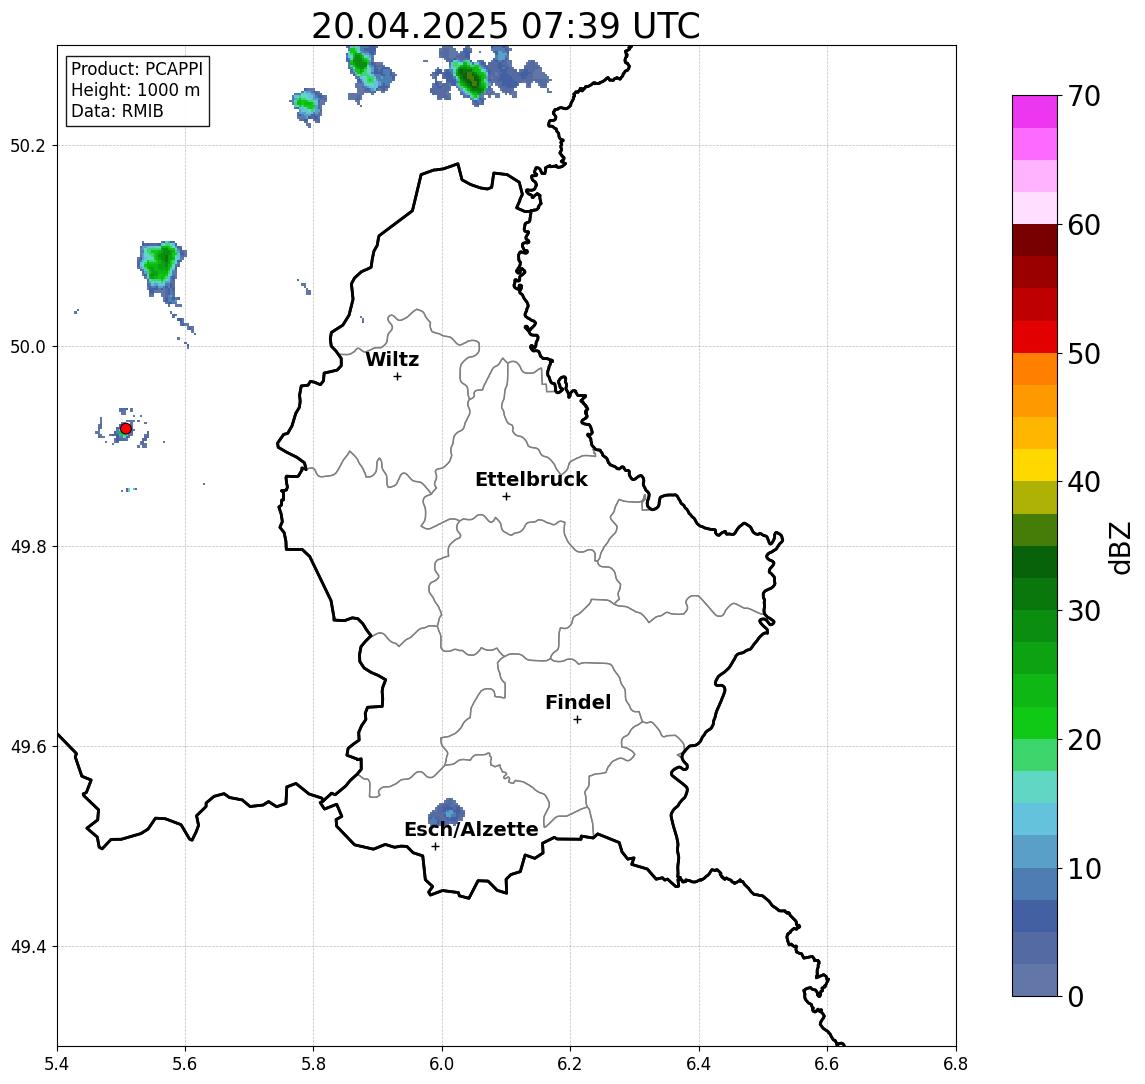Click the light blue swatch between 10 and 20
Screen dimensions: 1145x1084
1035,820
